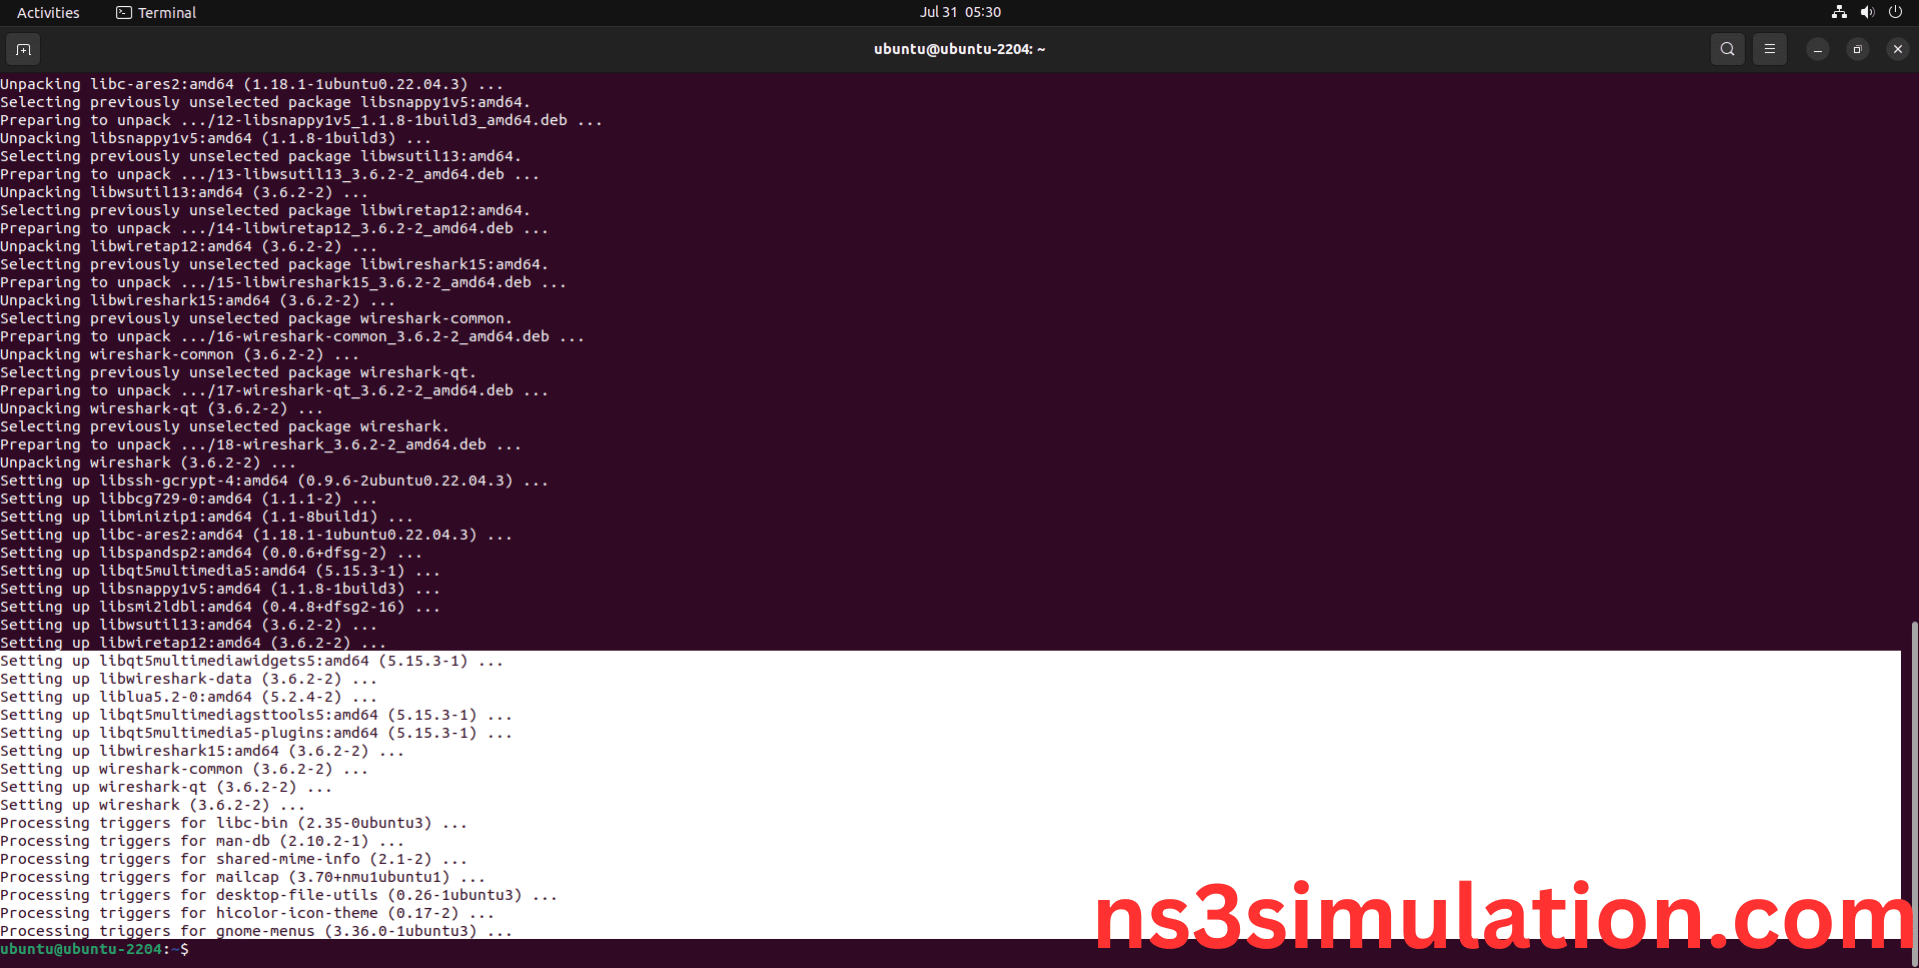1919x968 pixels.
Task: Open the clock showing Jul 31 05:30
Action: click(959, 12)
